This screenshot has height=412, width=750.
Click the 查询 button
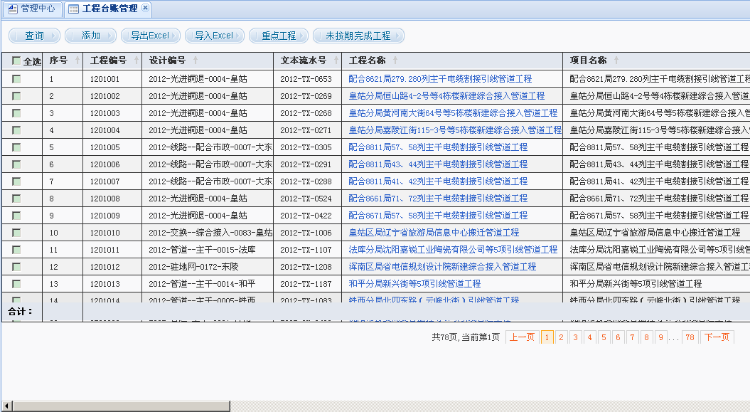(x=34, y=35)
